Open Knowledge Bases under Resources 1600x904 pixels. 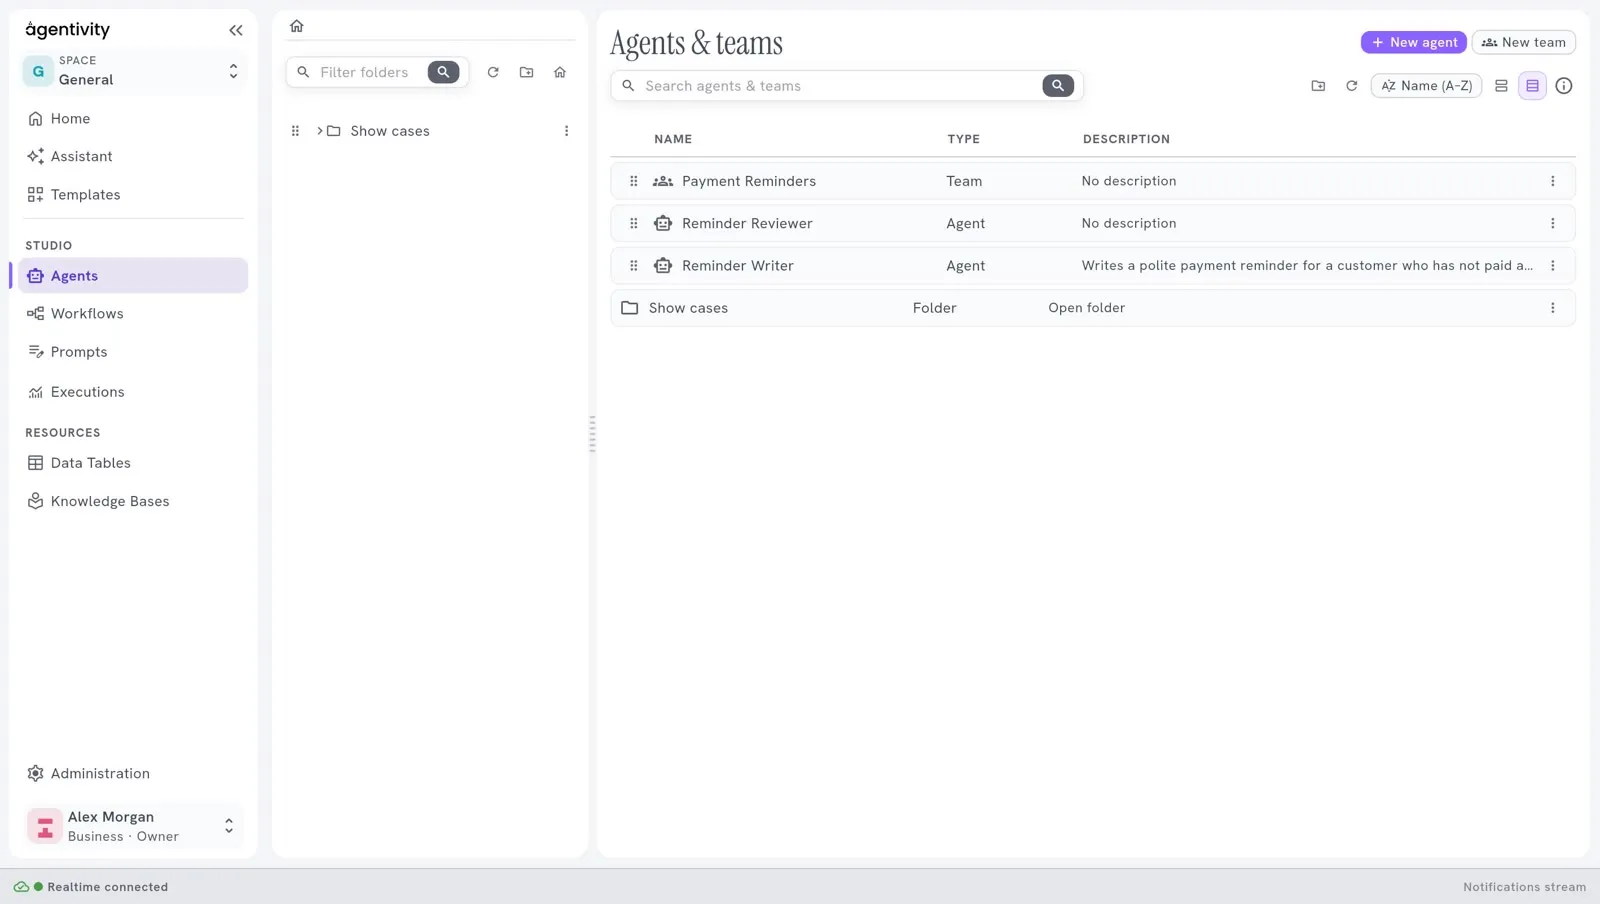tap(133, 501)
